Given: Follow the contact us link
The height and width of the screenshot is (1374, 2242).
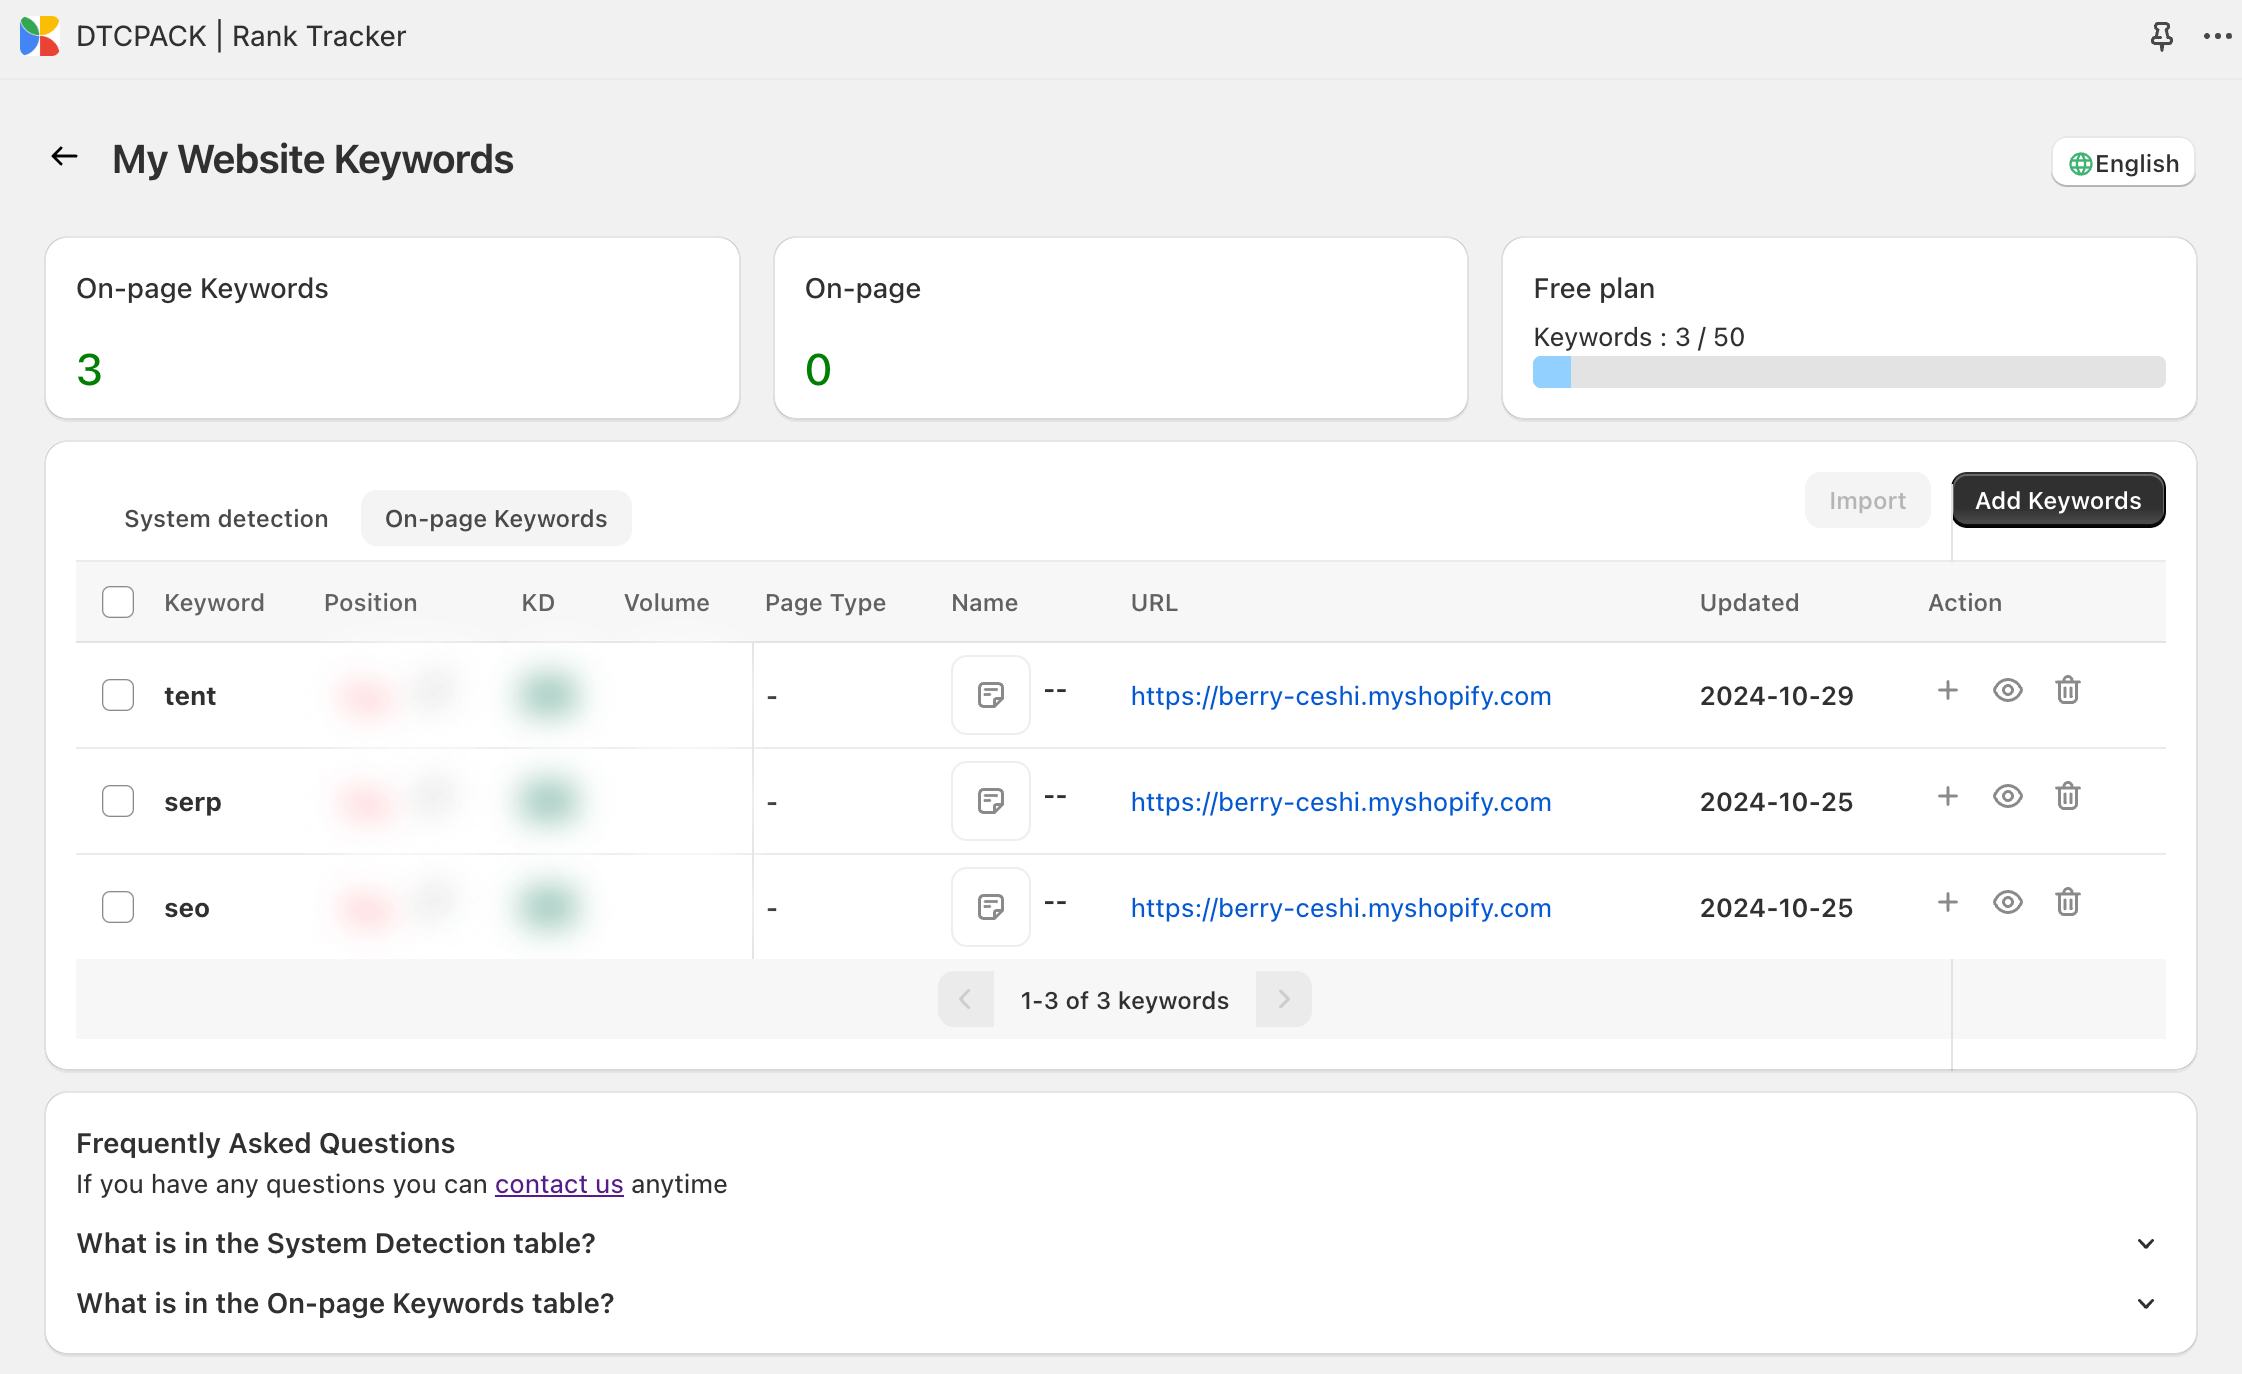Looking at the screenshot, I should point(559,1184).
